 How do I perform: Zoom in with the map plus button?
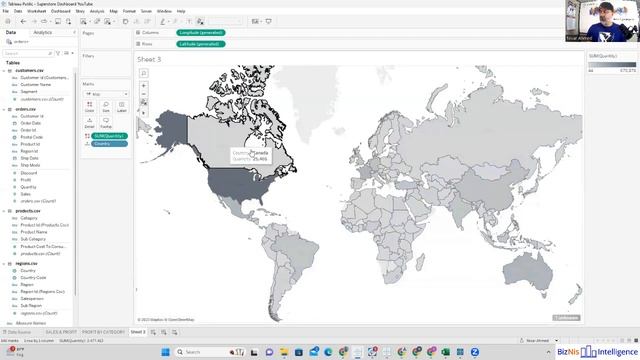pos(144,86)
